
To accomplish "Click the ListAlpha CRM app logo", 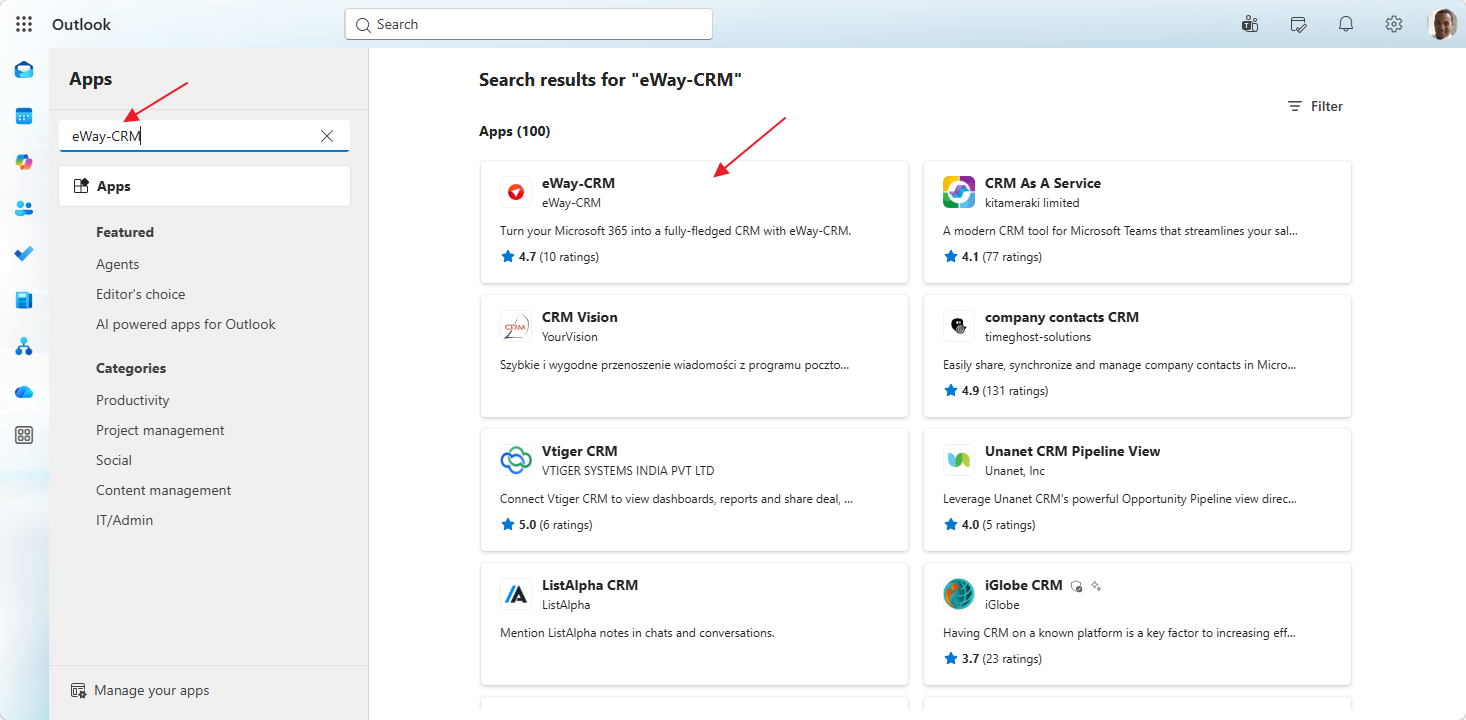I will 516,594.
